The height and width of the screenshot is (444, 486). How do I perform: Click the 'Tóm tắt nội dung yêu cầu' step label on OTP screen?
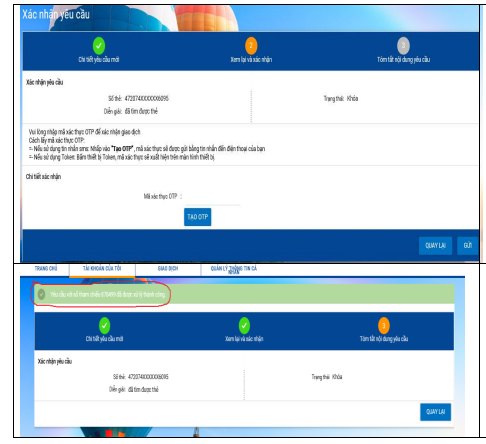click(x=403, y=60)
